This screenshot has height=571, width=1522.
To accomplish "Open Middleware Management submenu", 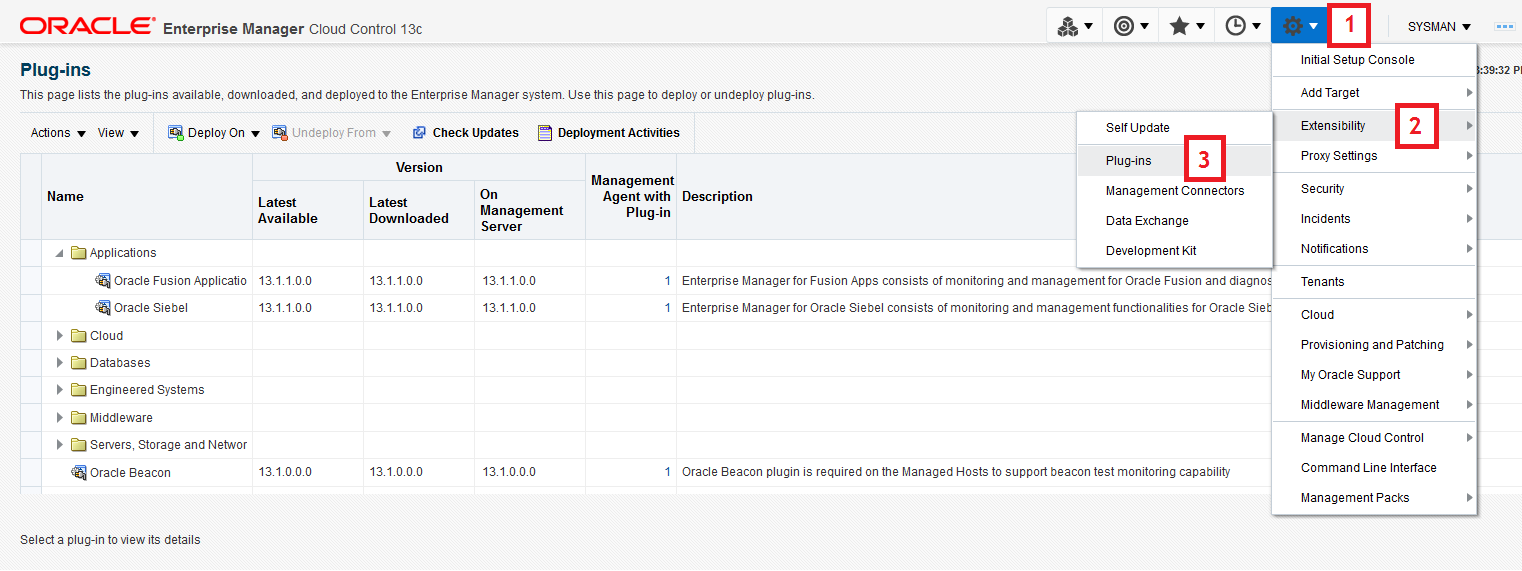I will pos(1374,405).
